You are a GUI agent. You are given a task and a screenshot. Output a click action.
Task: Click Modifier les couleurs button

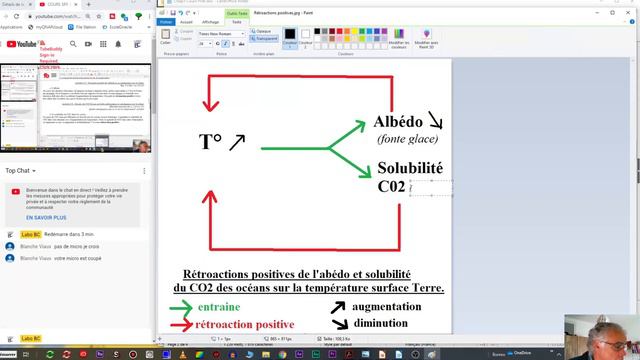point(399,38)
